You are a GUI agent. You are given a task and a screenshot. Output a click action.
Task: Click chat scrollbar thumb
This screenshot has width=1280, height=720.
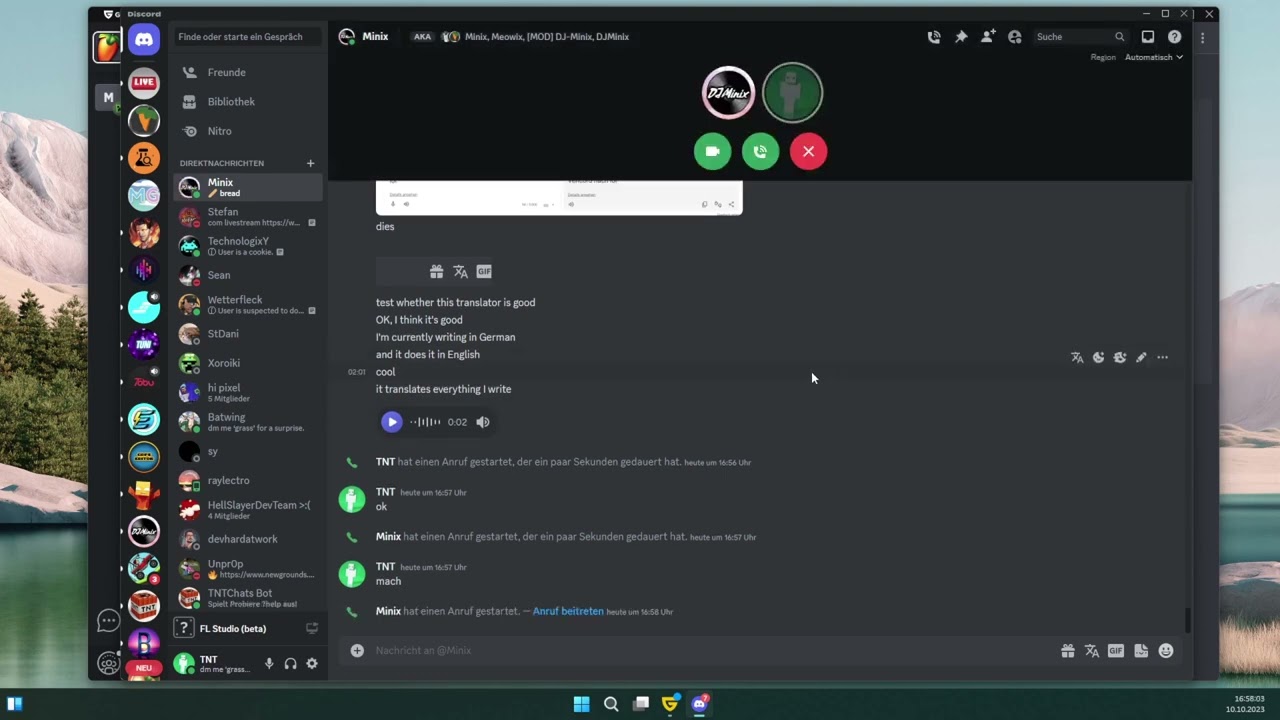(1188, 620)
